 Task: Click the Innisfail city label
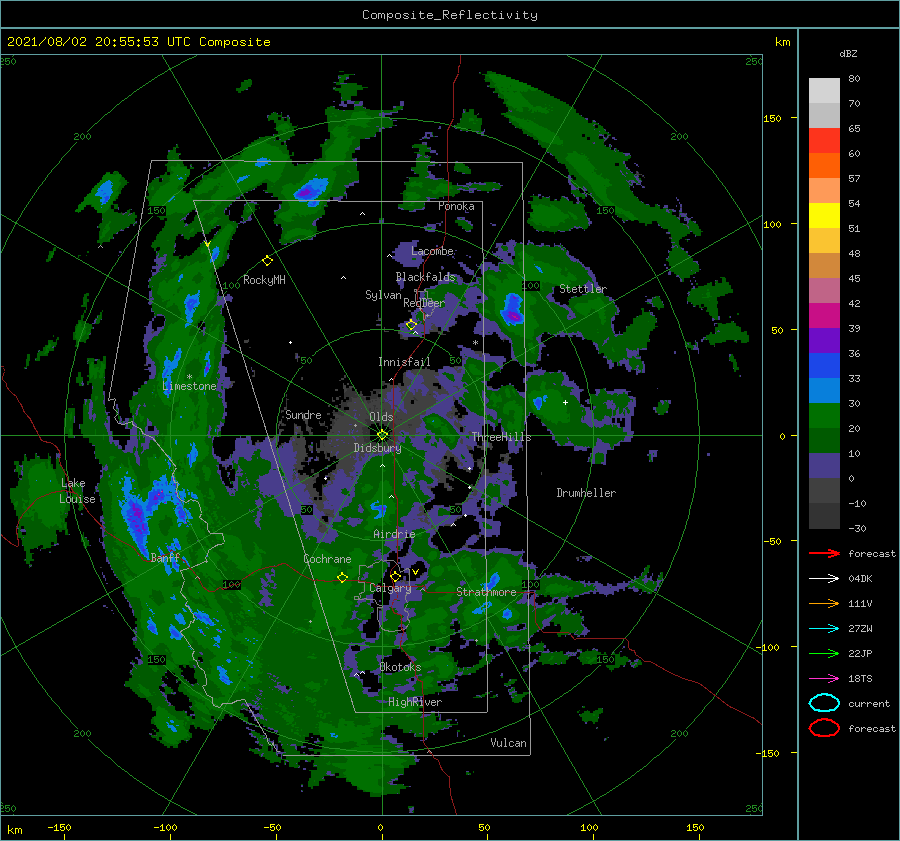404,362
